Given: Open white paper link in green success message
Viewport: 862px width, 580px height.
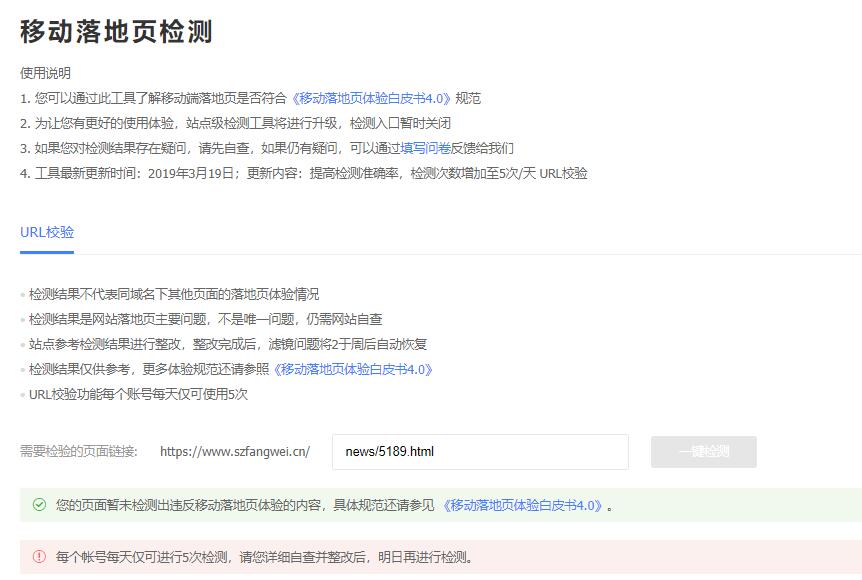Looking at the screenshot, I should pyautogui.click(x=523, y=505).
